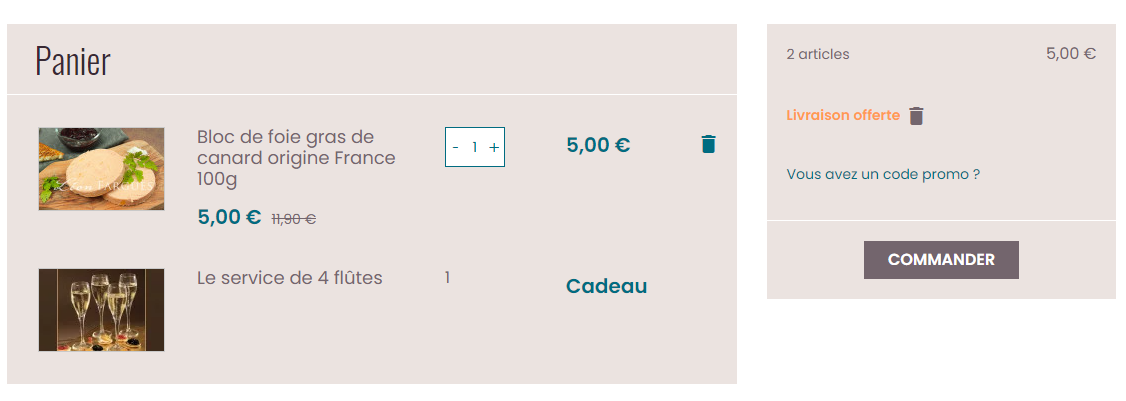
Task: Click the 'Cadeau' gift label
Action: 606,286
